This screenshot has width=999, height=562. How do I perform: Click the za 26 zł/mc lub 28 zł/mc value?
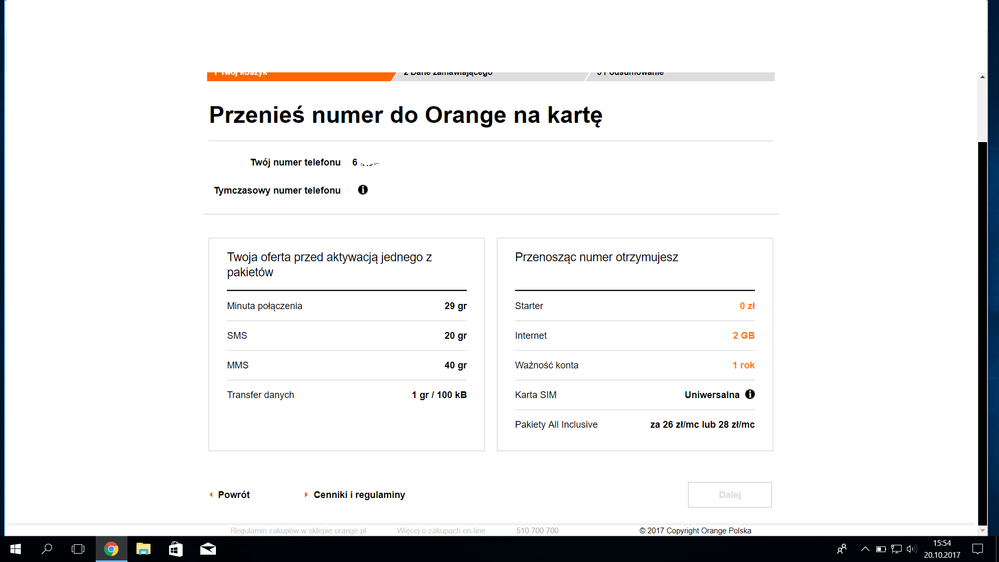click(702, 424)
